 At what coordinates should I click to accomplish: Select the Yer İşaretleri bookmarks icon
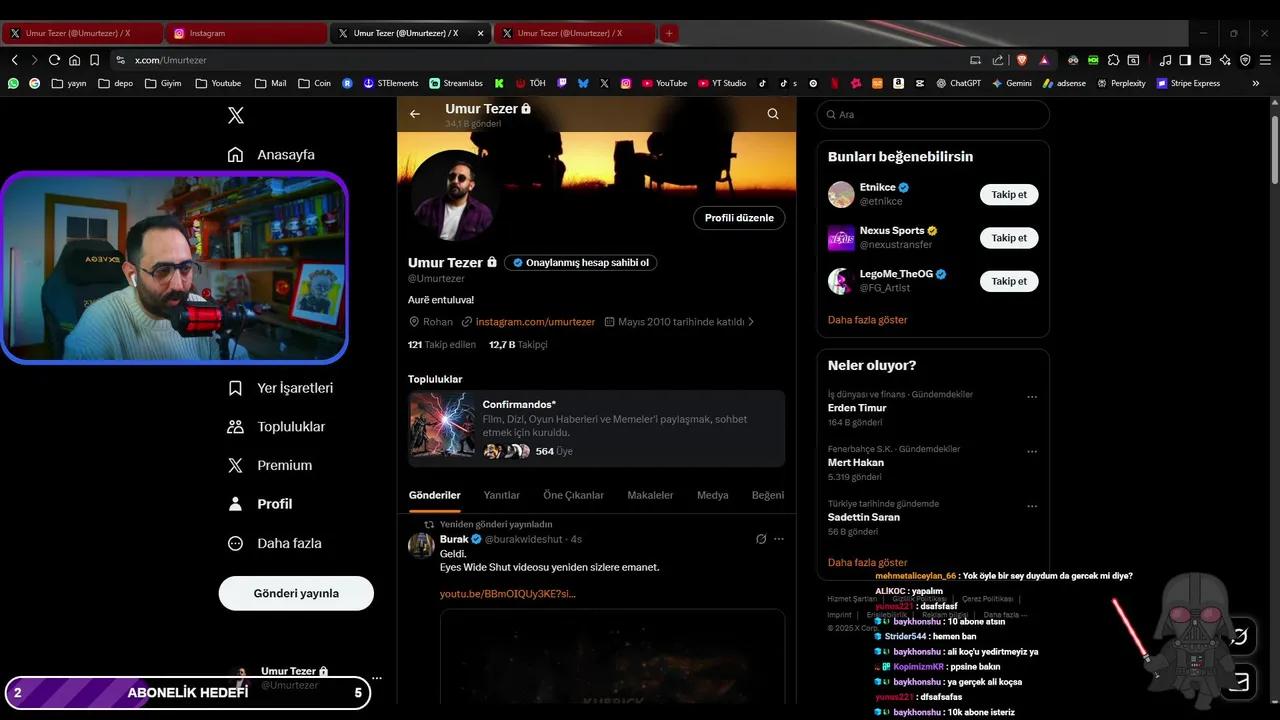(x=236, y=388)
